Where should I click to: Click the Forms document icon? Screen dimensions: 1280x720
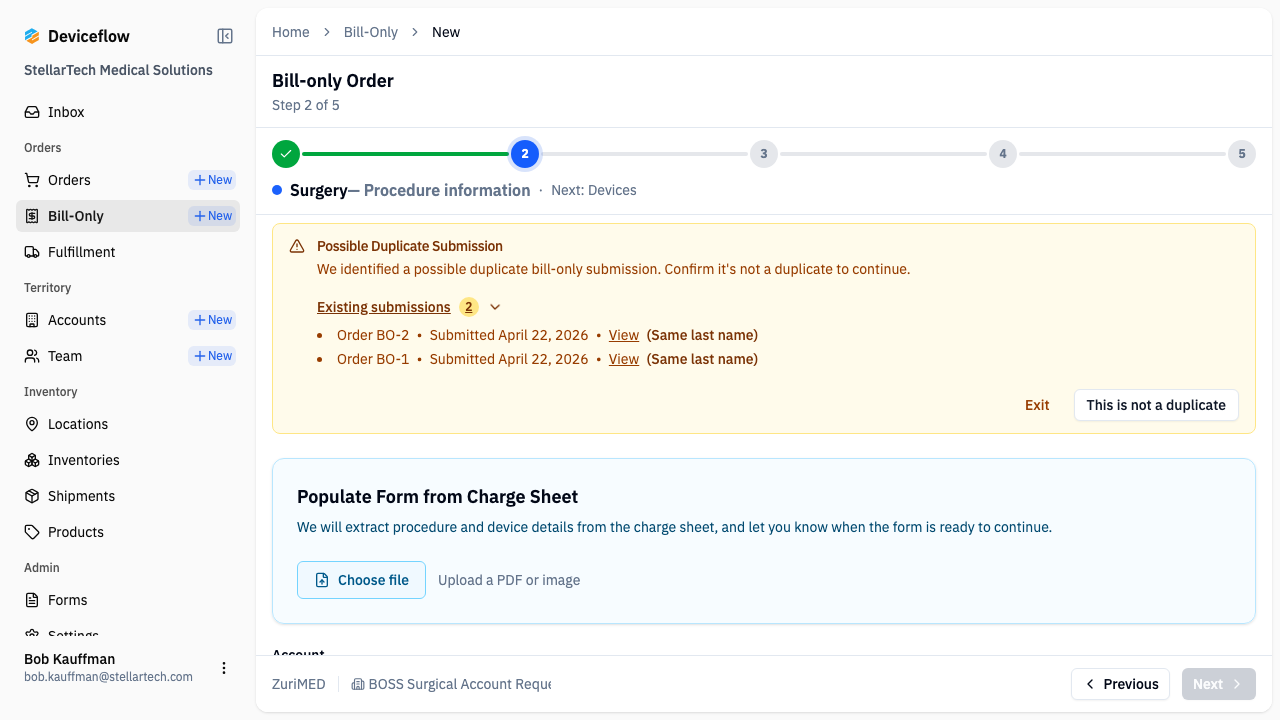(x=32, y=600)
